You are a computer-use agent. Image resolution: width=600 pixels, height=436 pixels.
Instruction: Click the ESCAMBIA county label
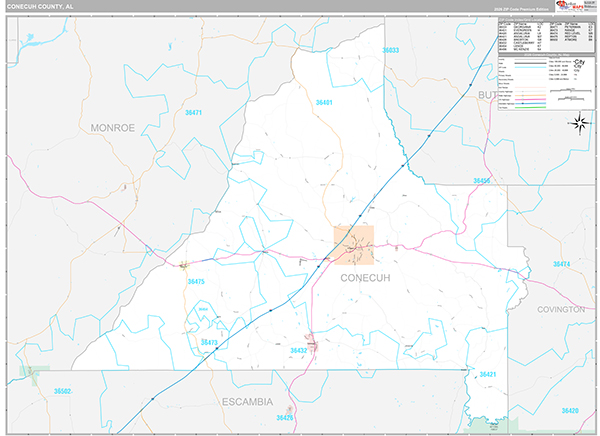coord(248,402)
